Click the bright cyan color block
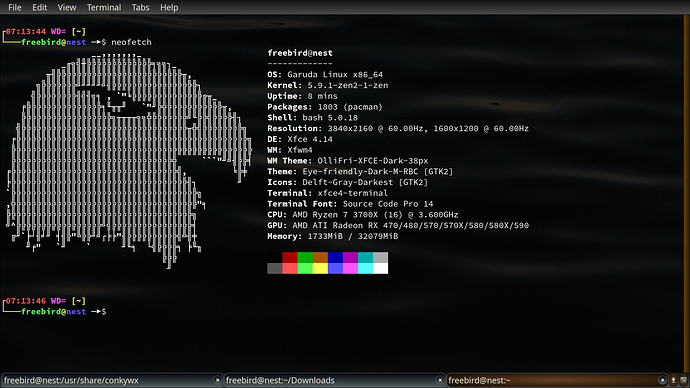Image resolution: width=690 pixels, height=388 pixels. point(365,268)
